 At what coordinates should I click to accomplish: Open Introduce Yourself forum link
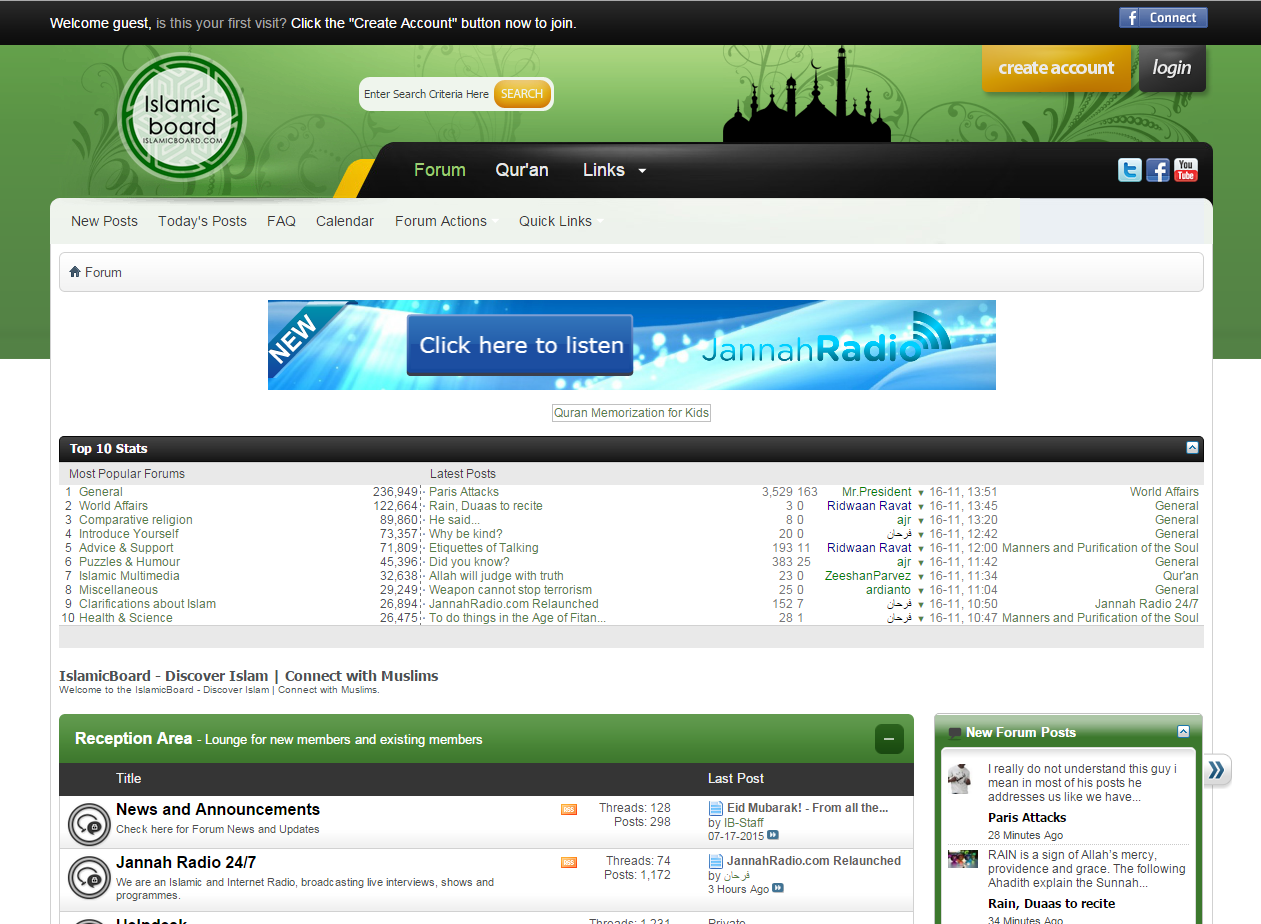coord(129,534)
